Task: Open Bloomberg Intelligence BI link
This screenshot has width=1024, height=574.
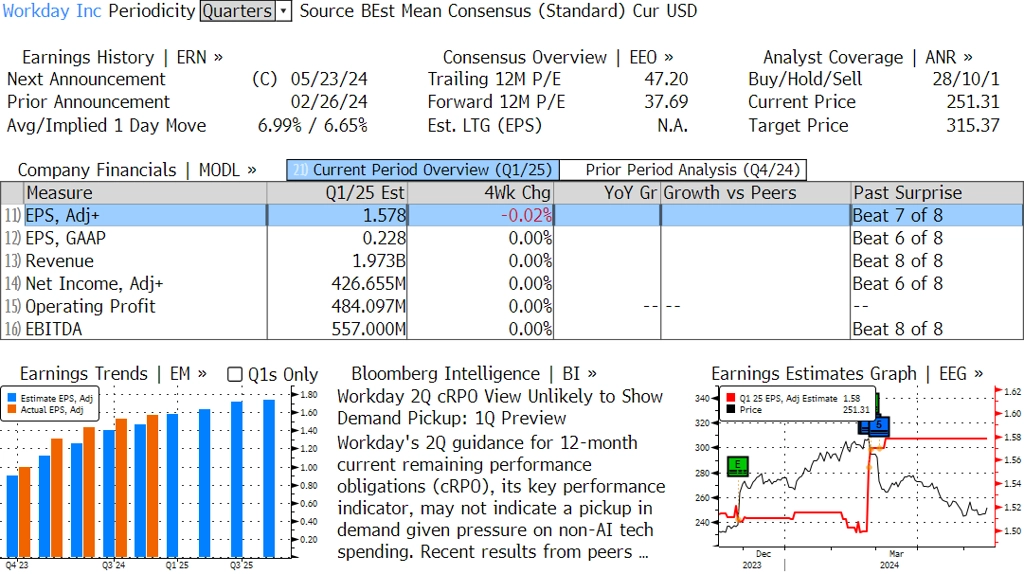Action: point(473,374)
